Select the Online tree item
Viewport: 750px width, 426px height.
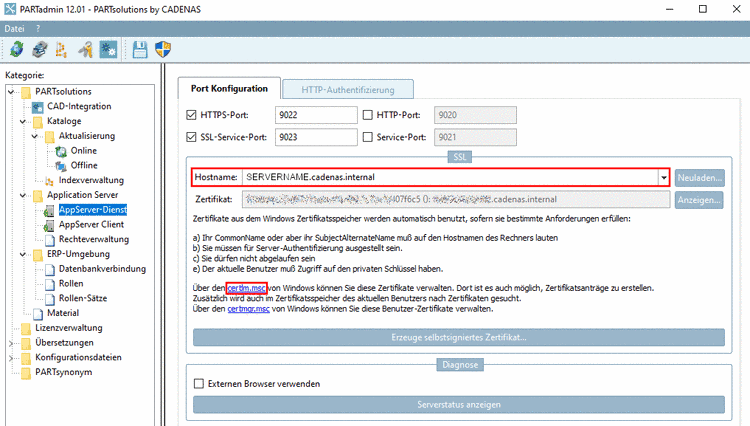click(x=84, y=151)
